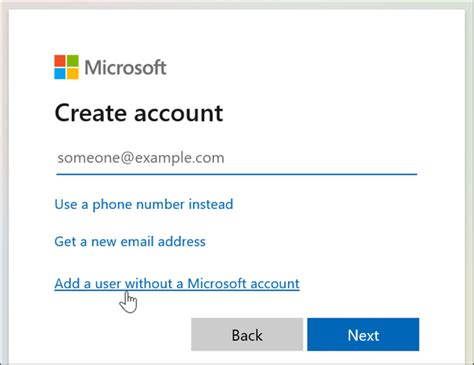Continue with the blue Next button
The image size is (474, 365).
click(x=363, y=335)
